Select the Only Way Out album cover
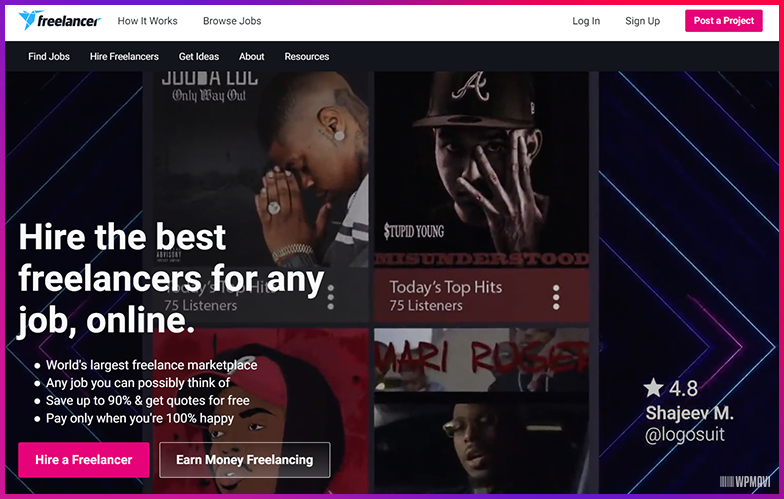 [260, 169]
